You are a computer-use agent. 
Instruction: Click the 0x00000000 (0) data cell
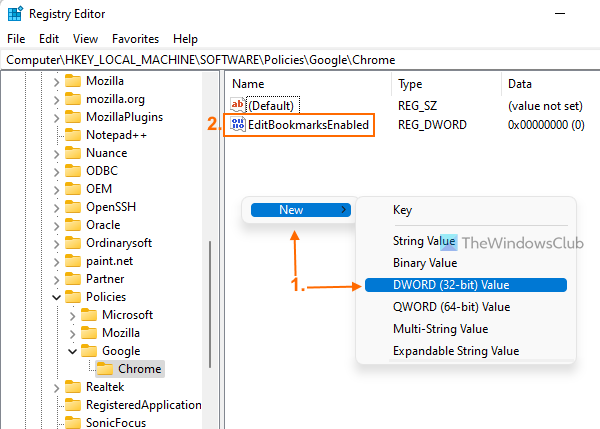[x=546, y=125]
